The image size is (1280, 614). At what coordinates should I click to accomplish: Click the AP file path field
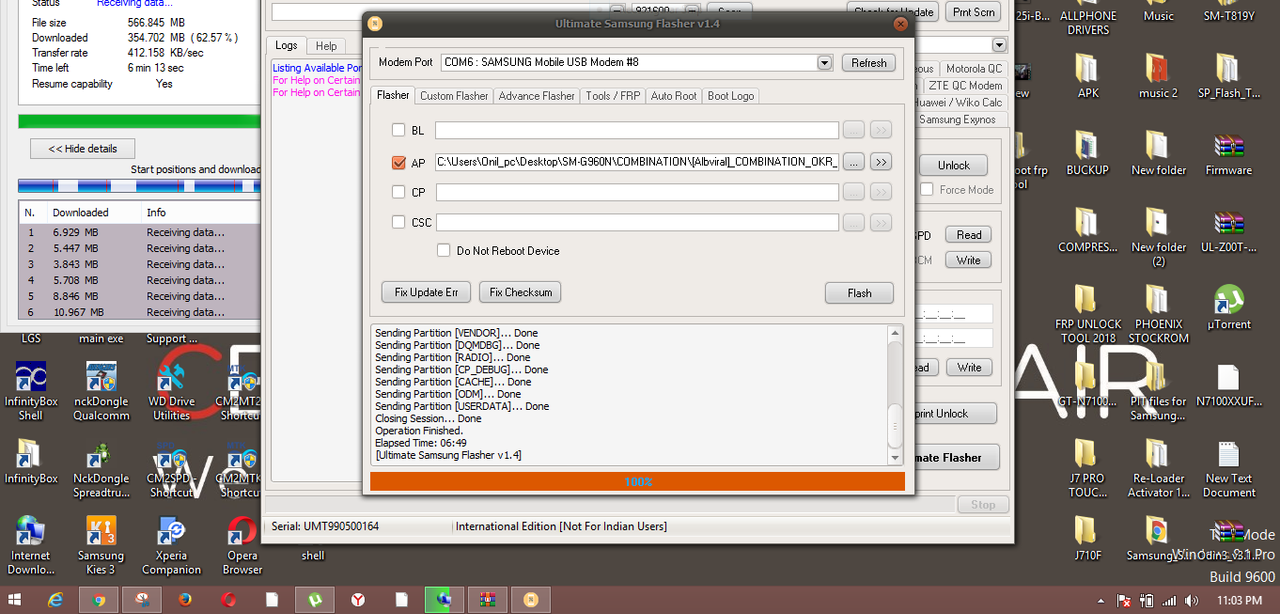click(x=638, y=162)
